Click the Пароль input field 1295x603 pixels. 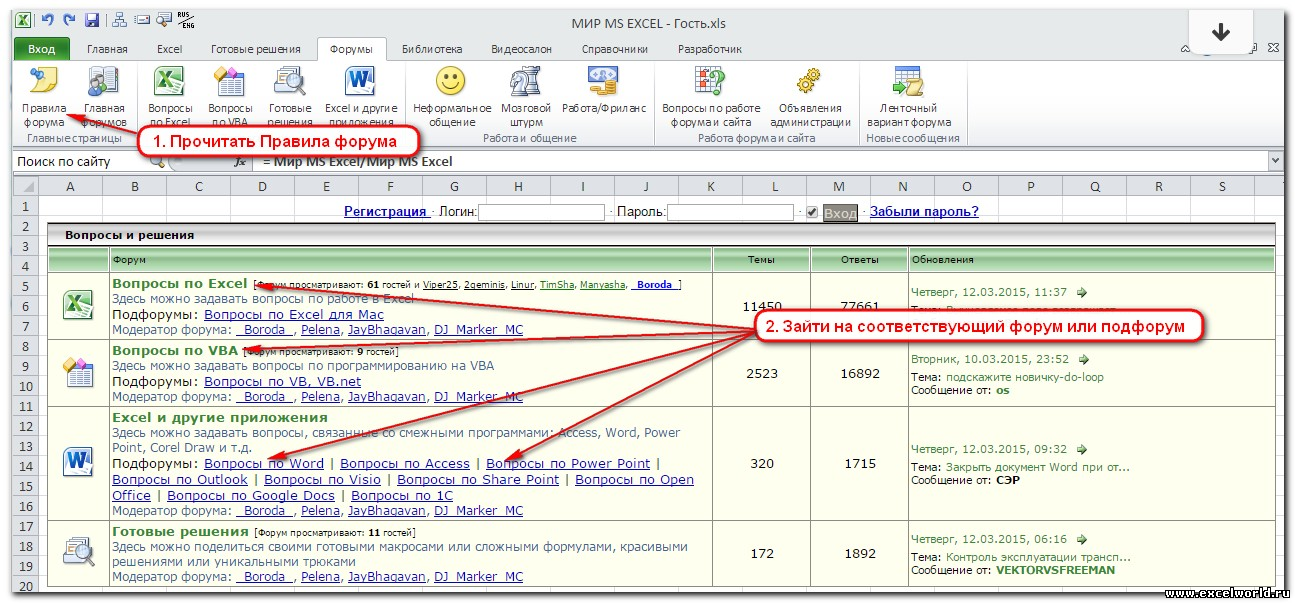click(730, 212)
